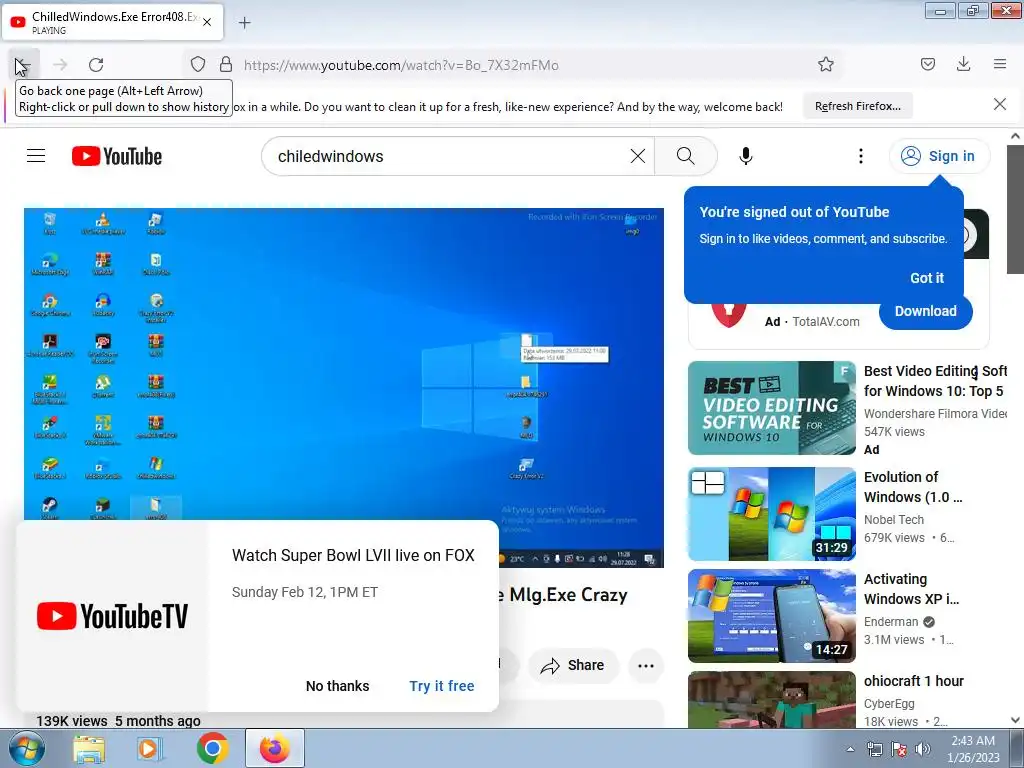1024x768 pixels.
Task: Open the tracking protection shield icon
Action: 198,65
